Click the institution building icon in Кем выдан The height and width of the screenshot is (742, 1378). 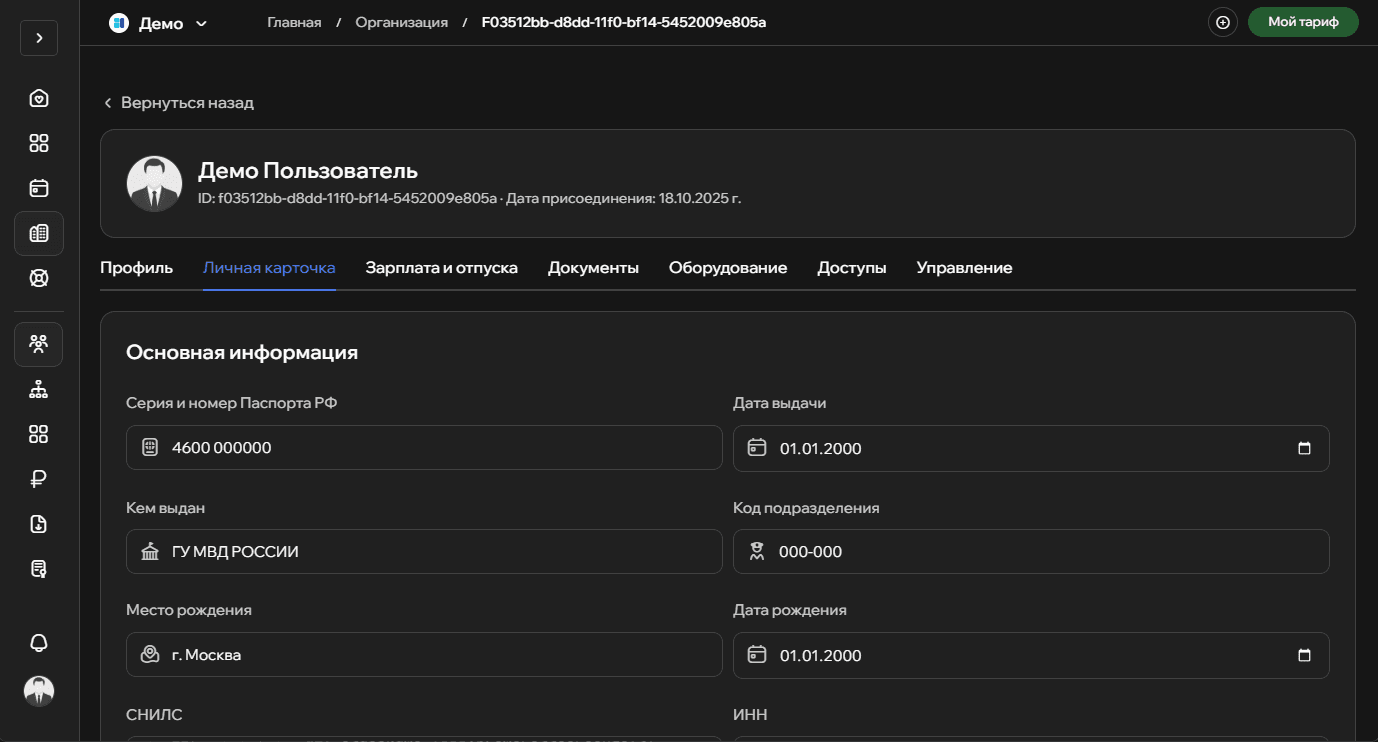[x=150, y=551]
